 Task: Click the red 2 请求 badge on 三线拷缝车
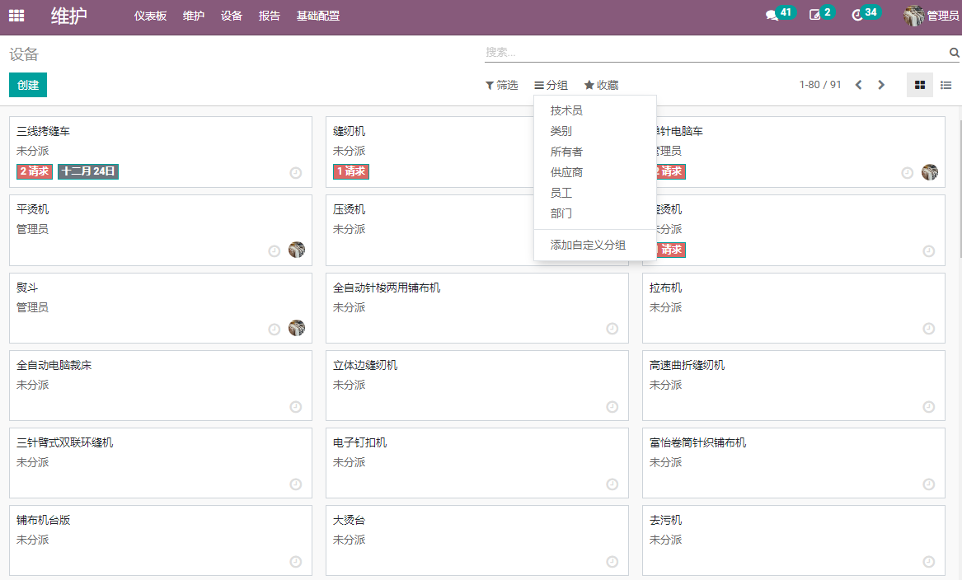tap(35, 171)
